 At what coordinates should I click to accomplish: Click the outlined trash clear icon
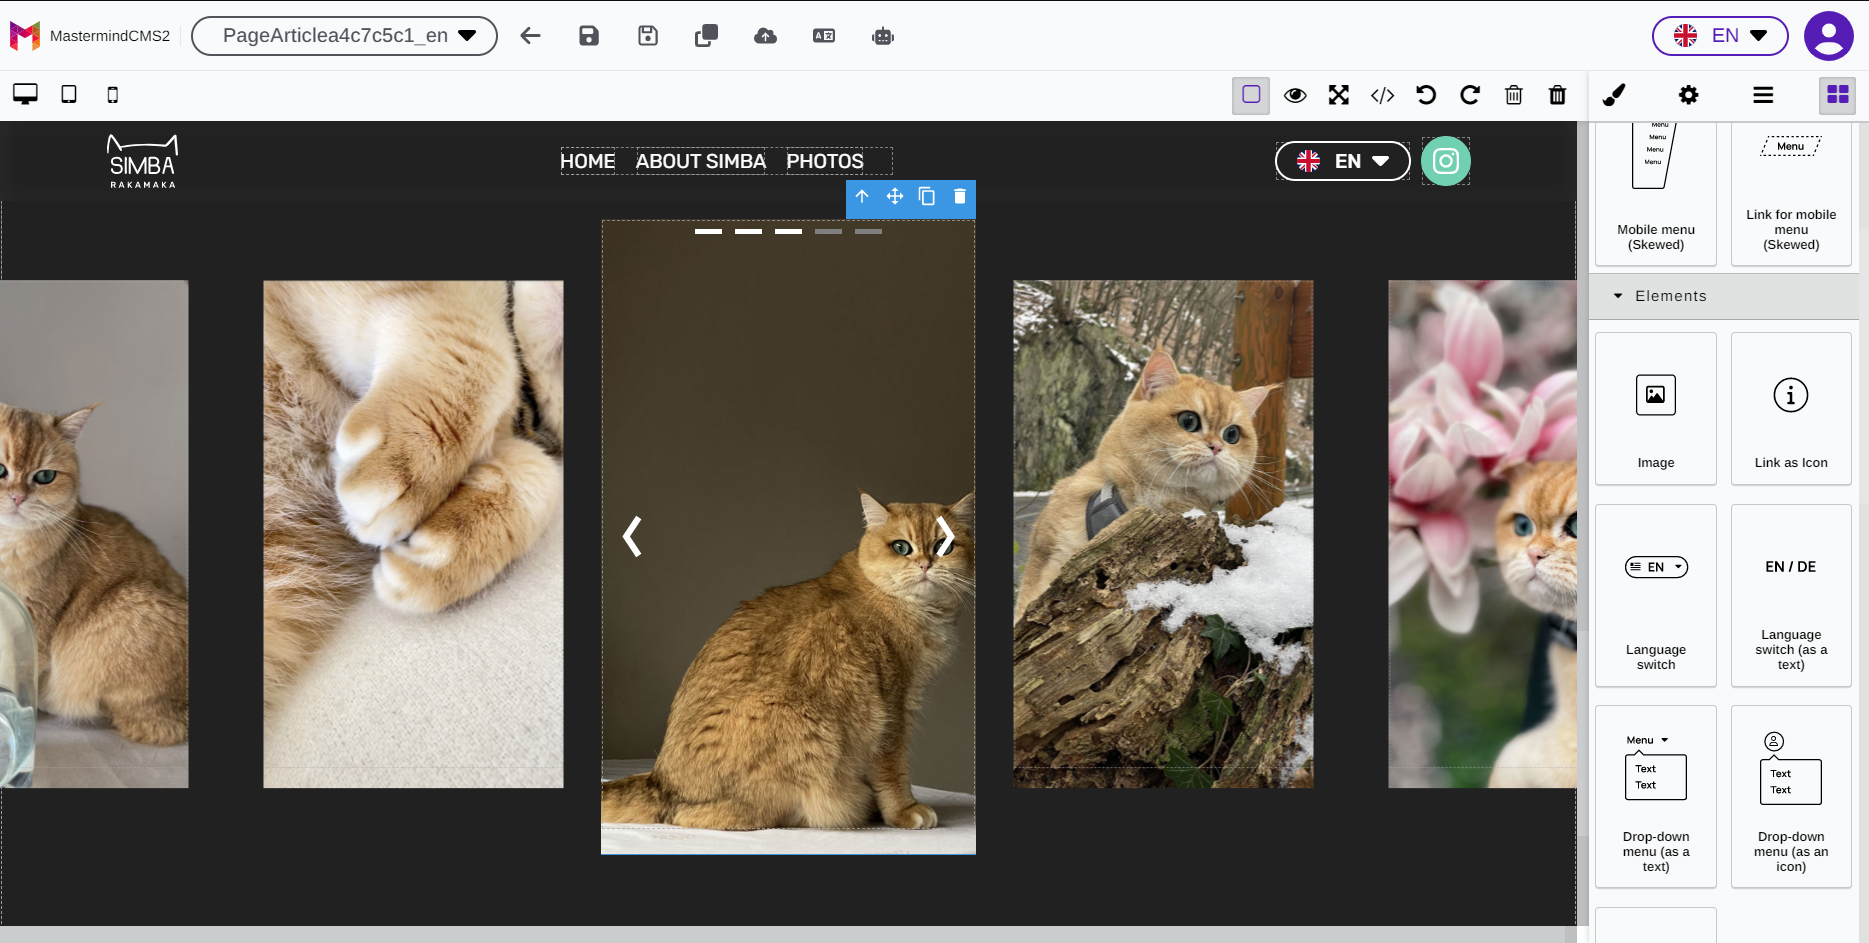point(1514,95)
